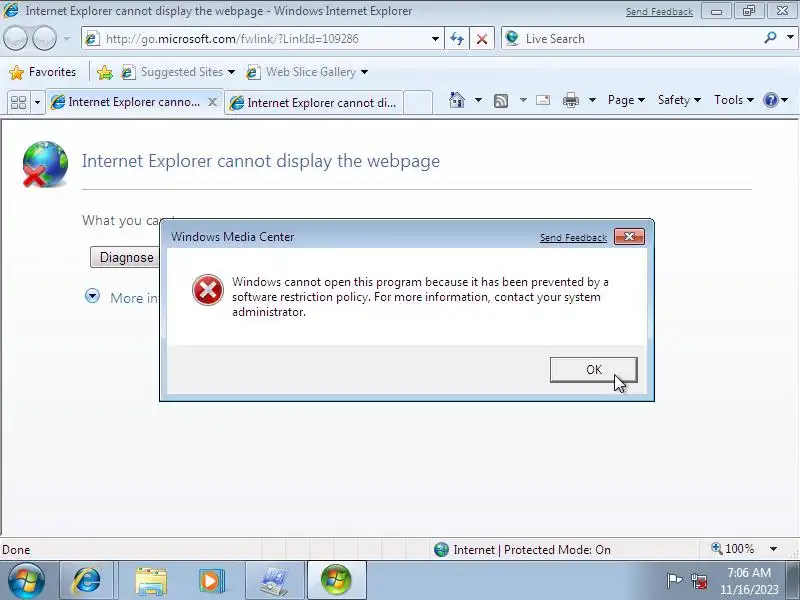Open a new blank tab
Viewport: 800px width, 600px height.
418,103
